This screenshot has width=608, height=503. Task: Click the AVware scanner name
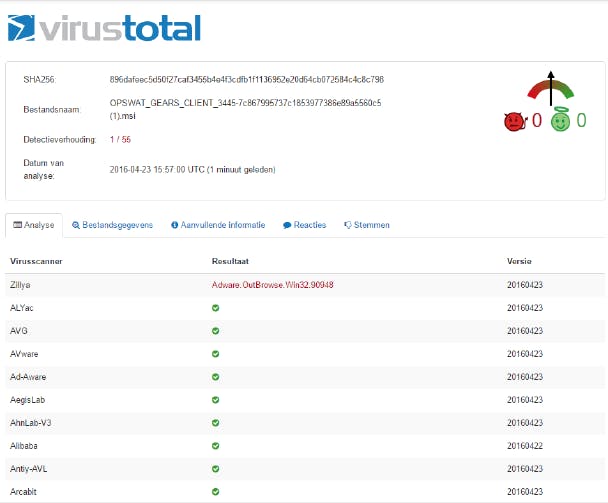pos(24,354)
